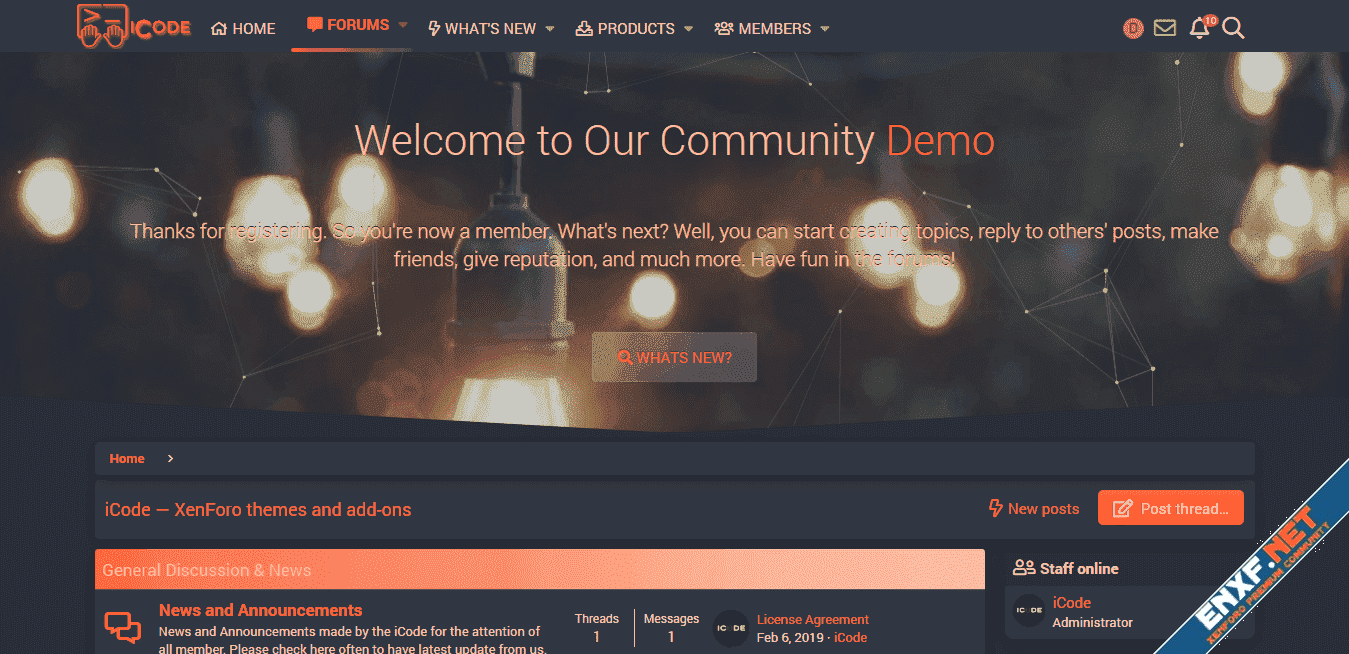Expand the FORUMS dropdown arrow
Viewport: 1349px width, 654px height.
[x=402, y=25]
